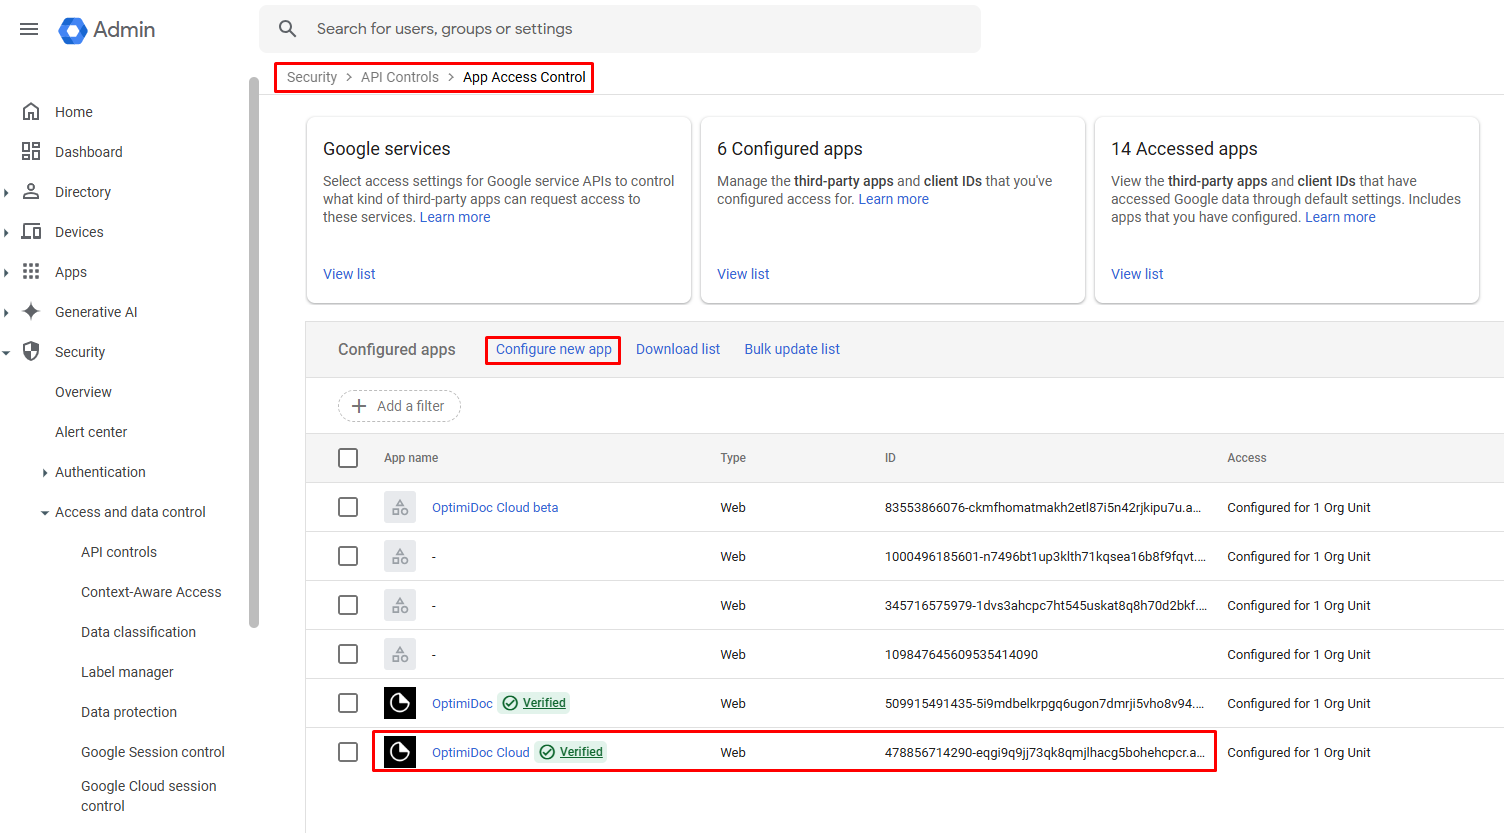1504x833 pixels.
Task: Click the OptimiDoc black logo icon
Action: pos(400,703)
